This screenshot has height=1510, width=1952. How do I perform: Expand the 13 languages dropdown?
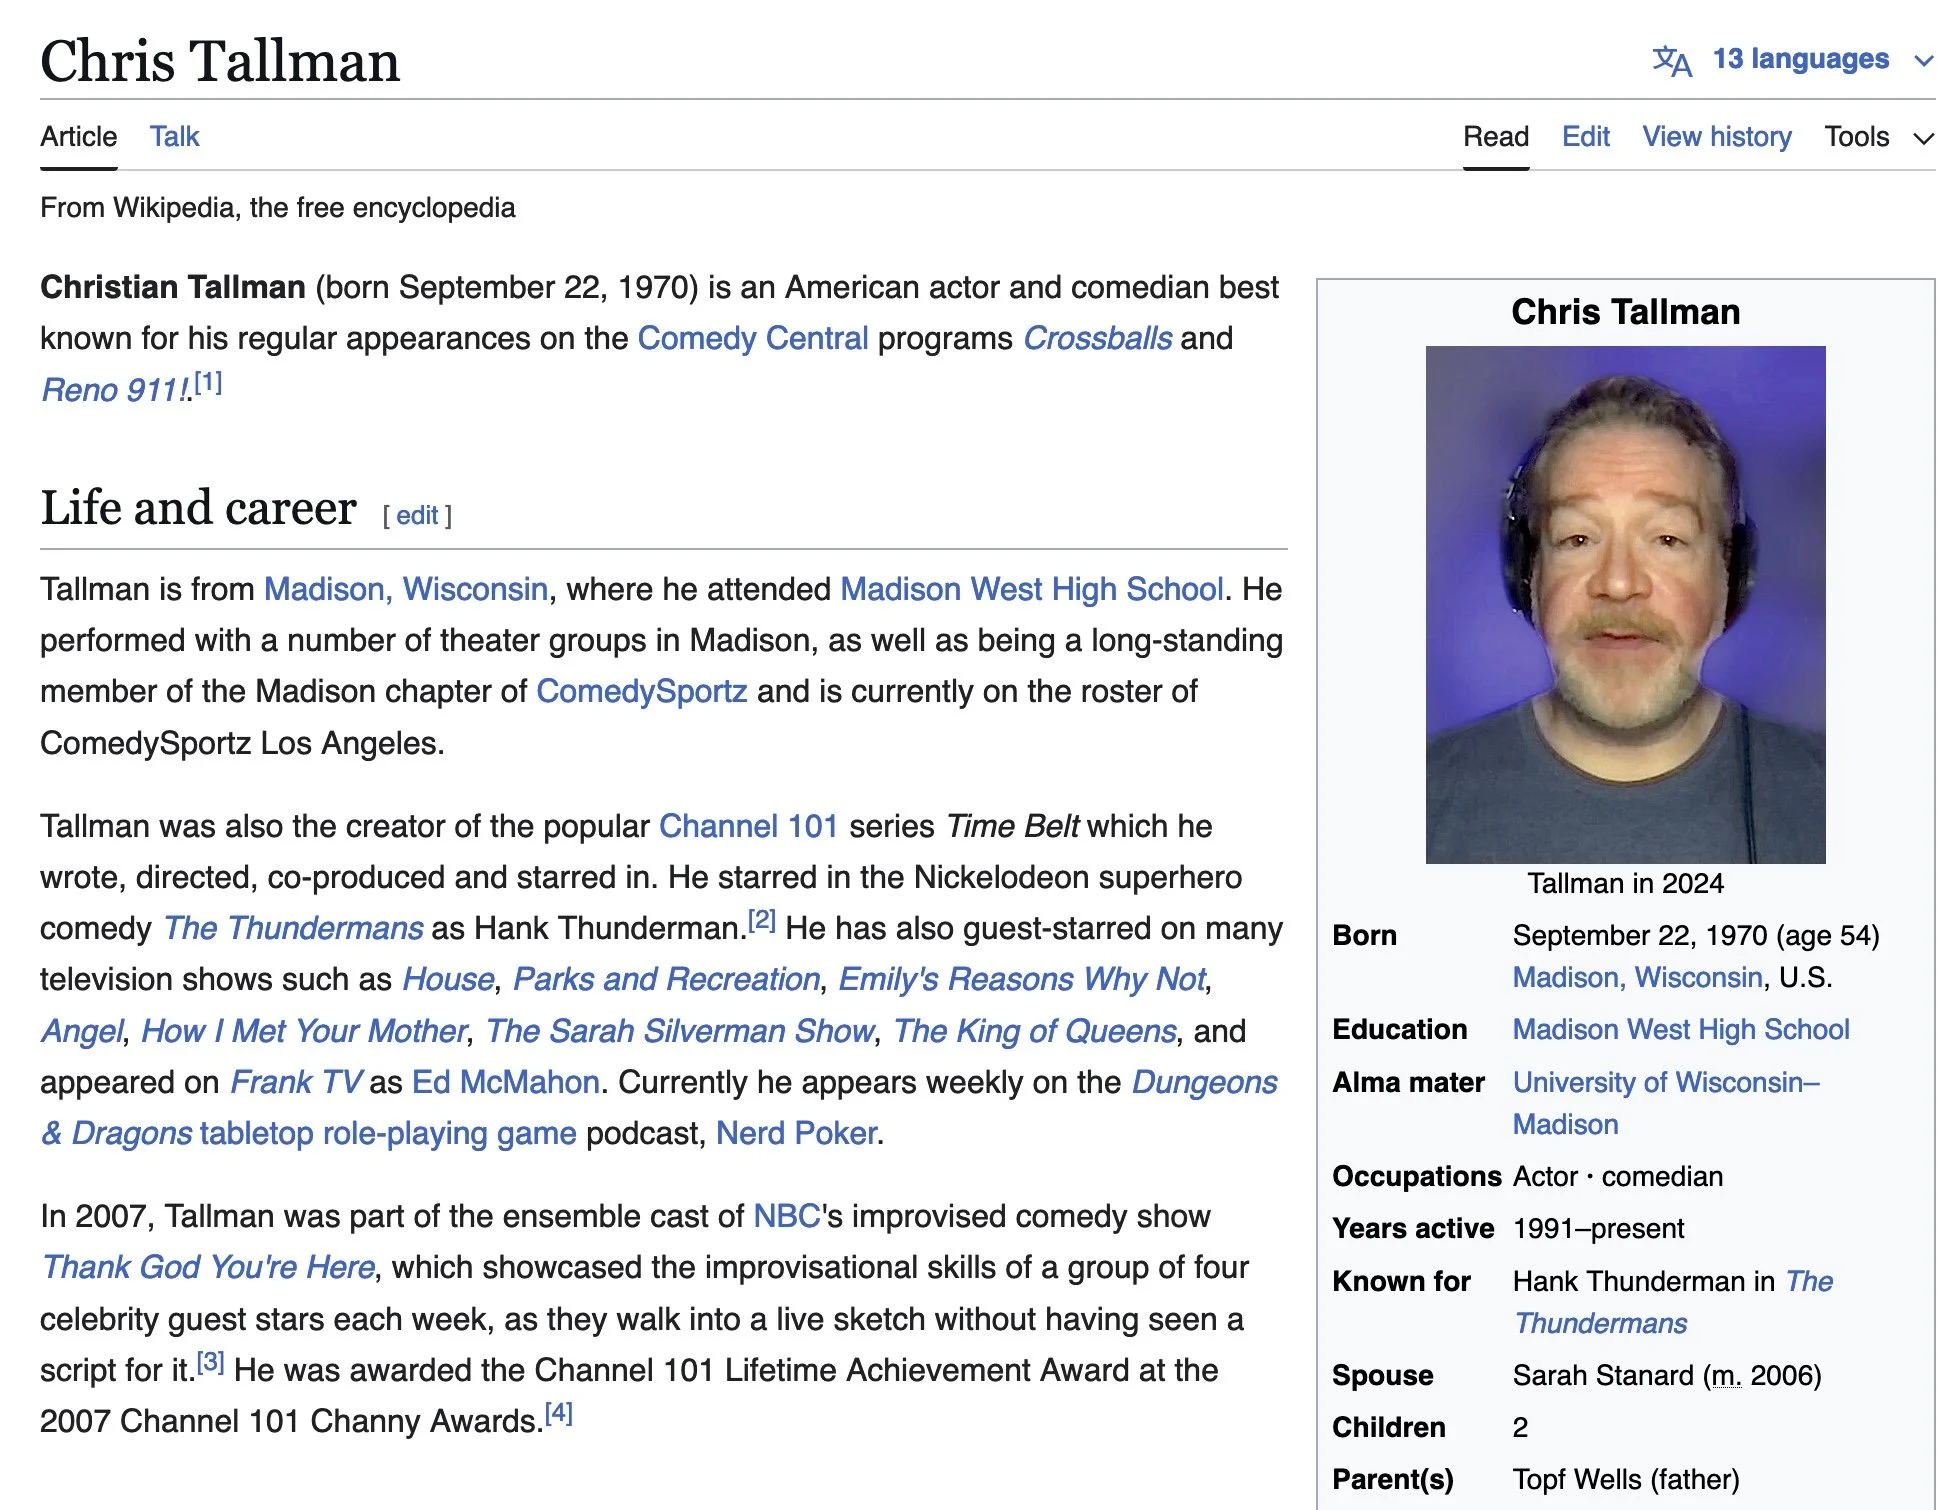(x=1800, y=59)
